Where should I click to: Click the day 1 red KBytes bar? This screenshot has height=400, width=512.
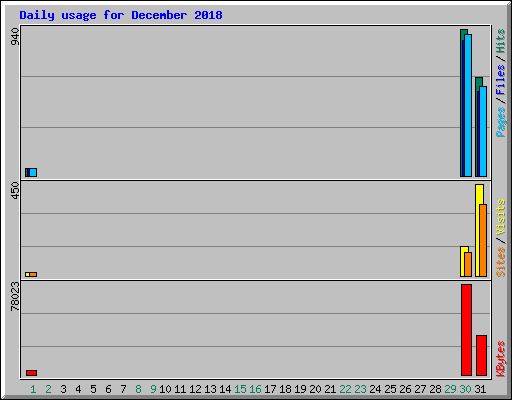[x=31, y=373]
